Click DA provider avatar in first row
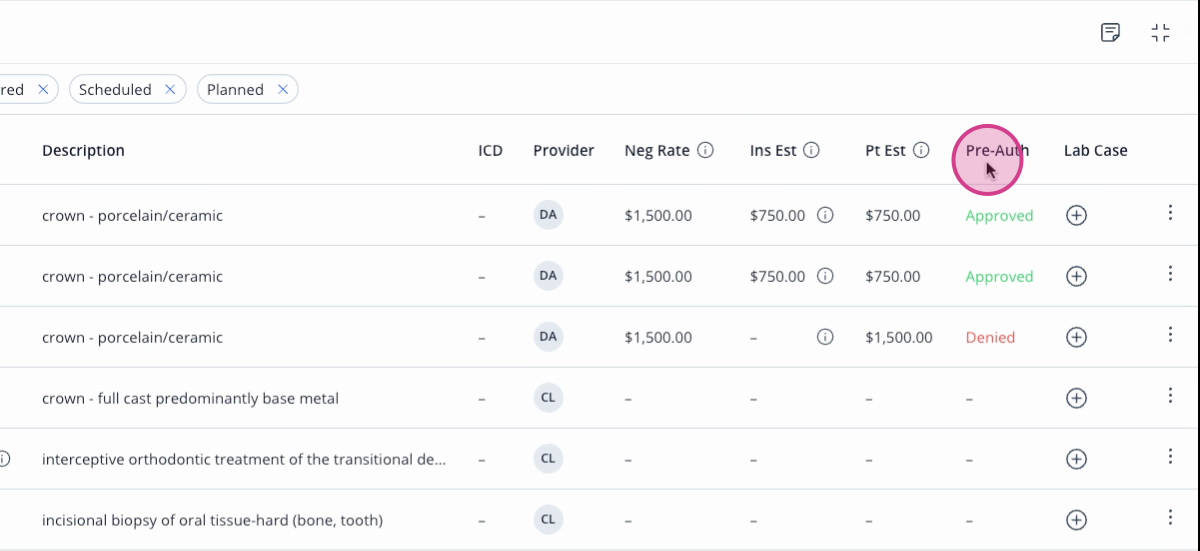The width and height of the screenshot is (1200, 551). click(548, 215)
